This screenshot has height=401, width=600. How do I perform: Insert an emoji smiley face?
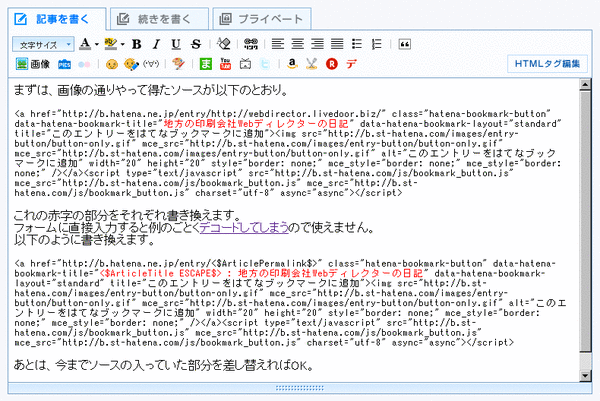(112, 64)
